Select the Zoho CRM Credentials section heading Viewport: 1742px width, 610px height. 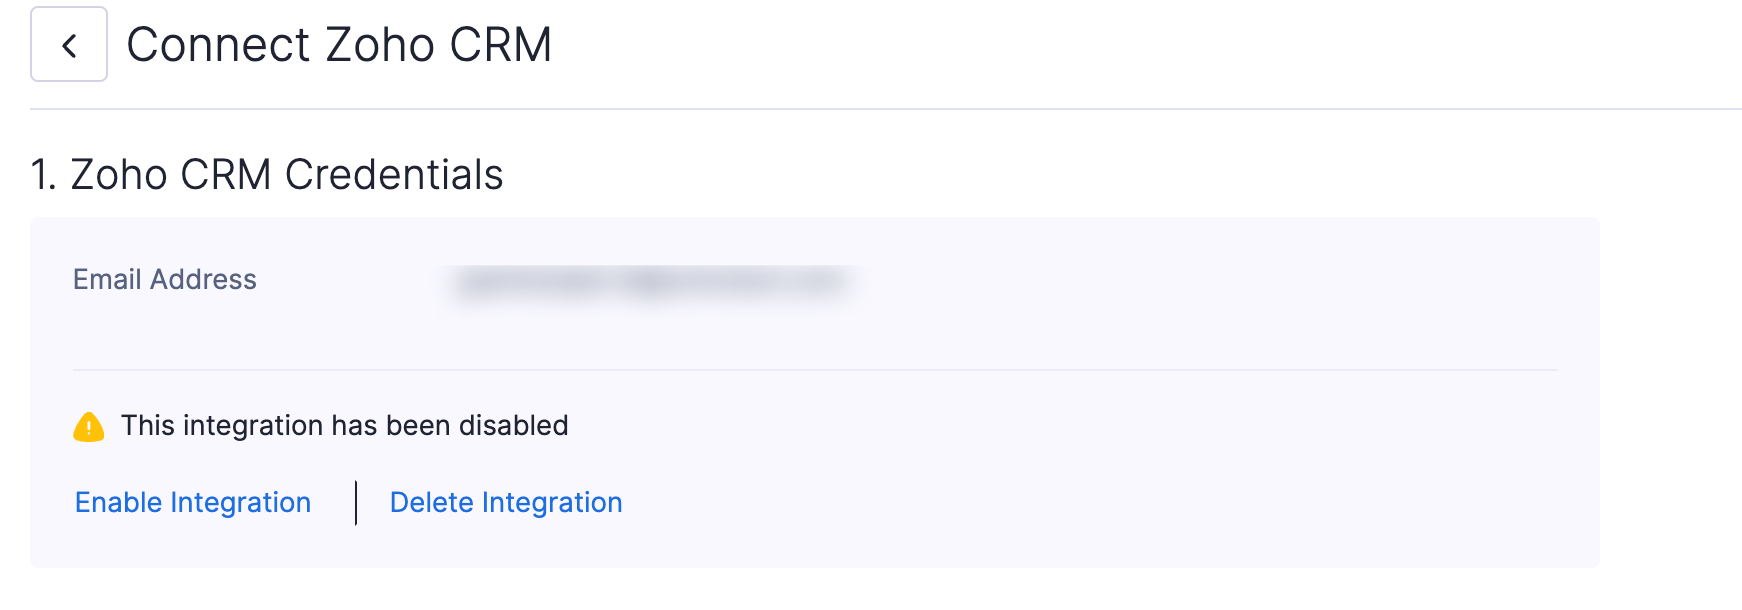click(266, 174)
